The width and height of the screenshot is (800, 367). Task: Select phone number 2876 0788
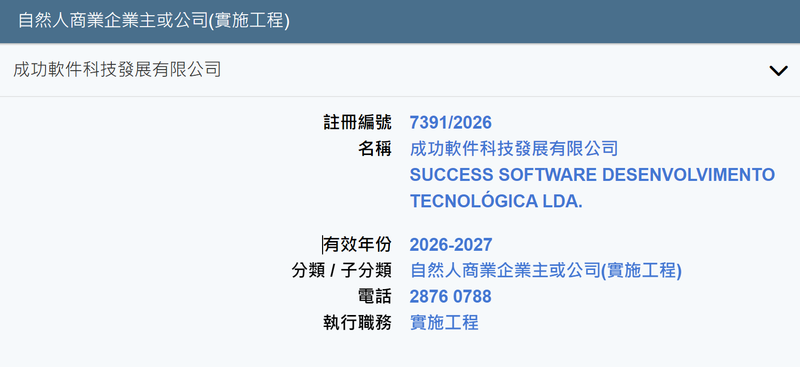451,297
